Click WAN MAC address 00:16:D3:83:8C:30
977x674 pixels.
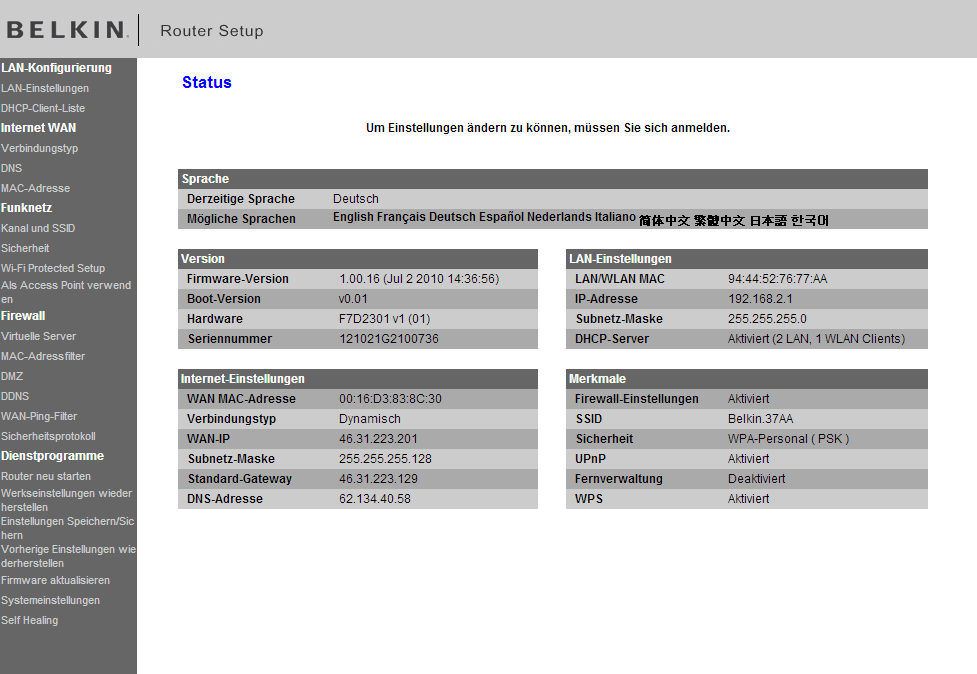[x=390, y=399]
